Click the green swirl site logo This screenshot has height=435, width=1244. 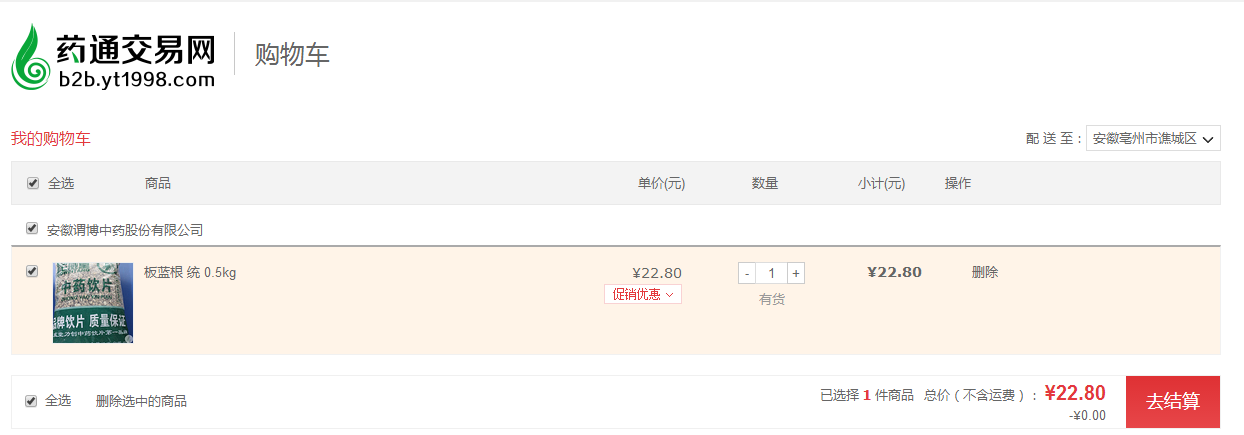(32, 57)
